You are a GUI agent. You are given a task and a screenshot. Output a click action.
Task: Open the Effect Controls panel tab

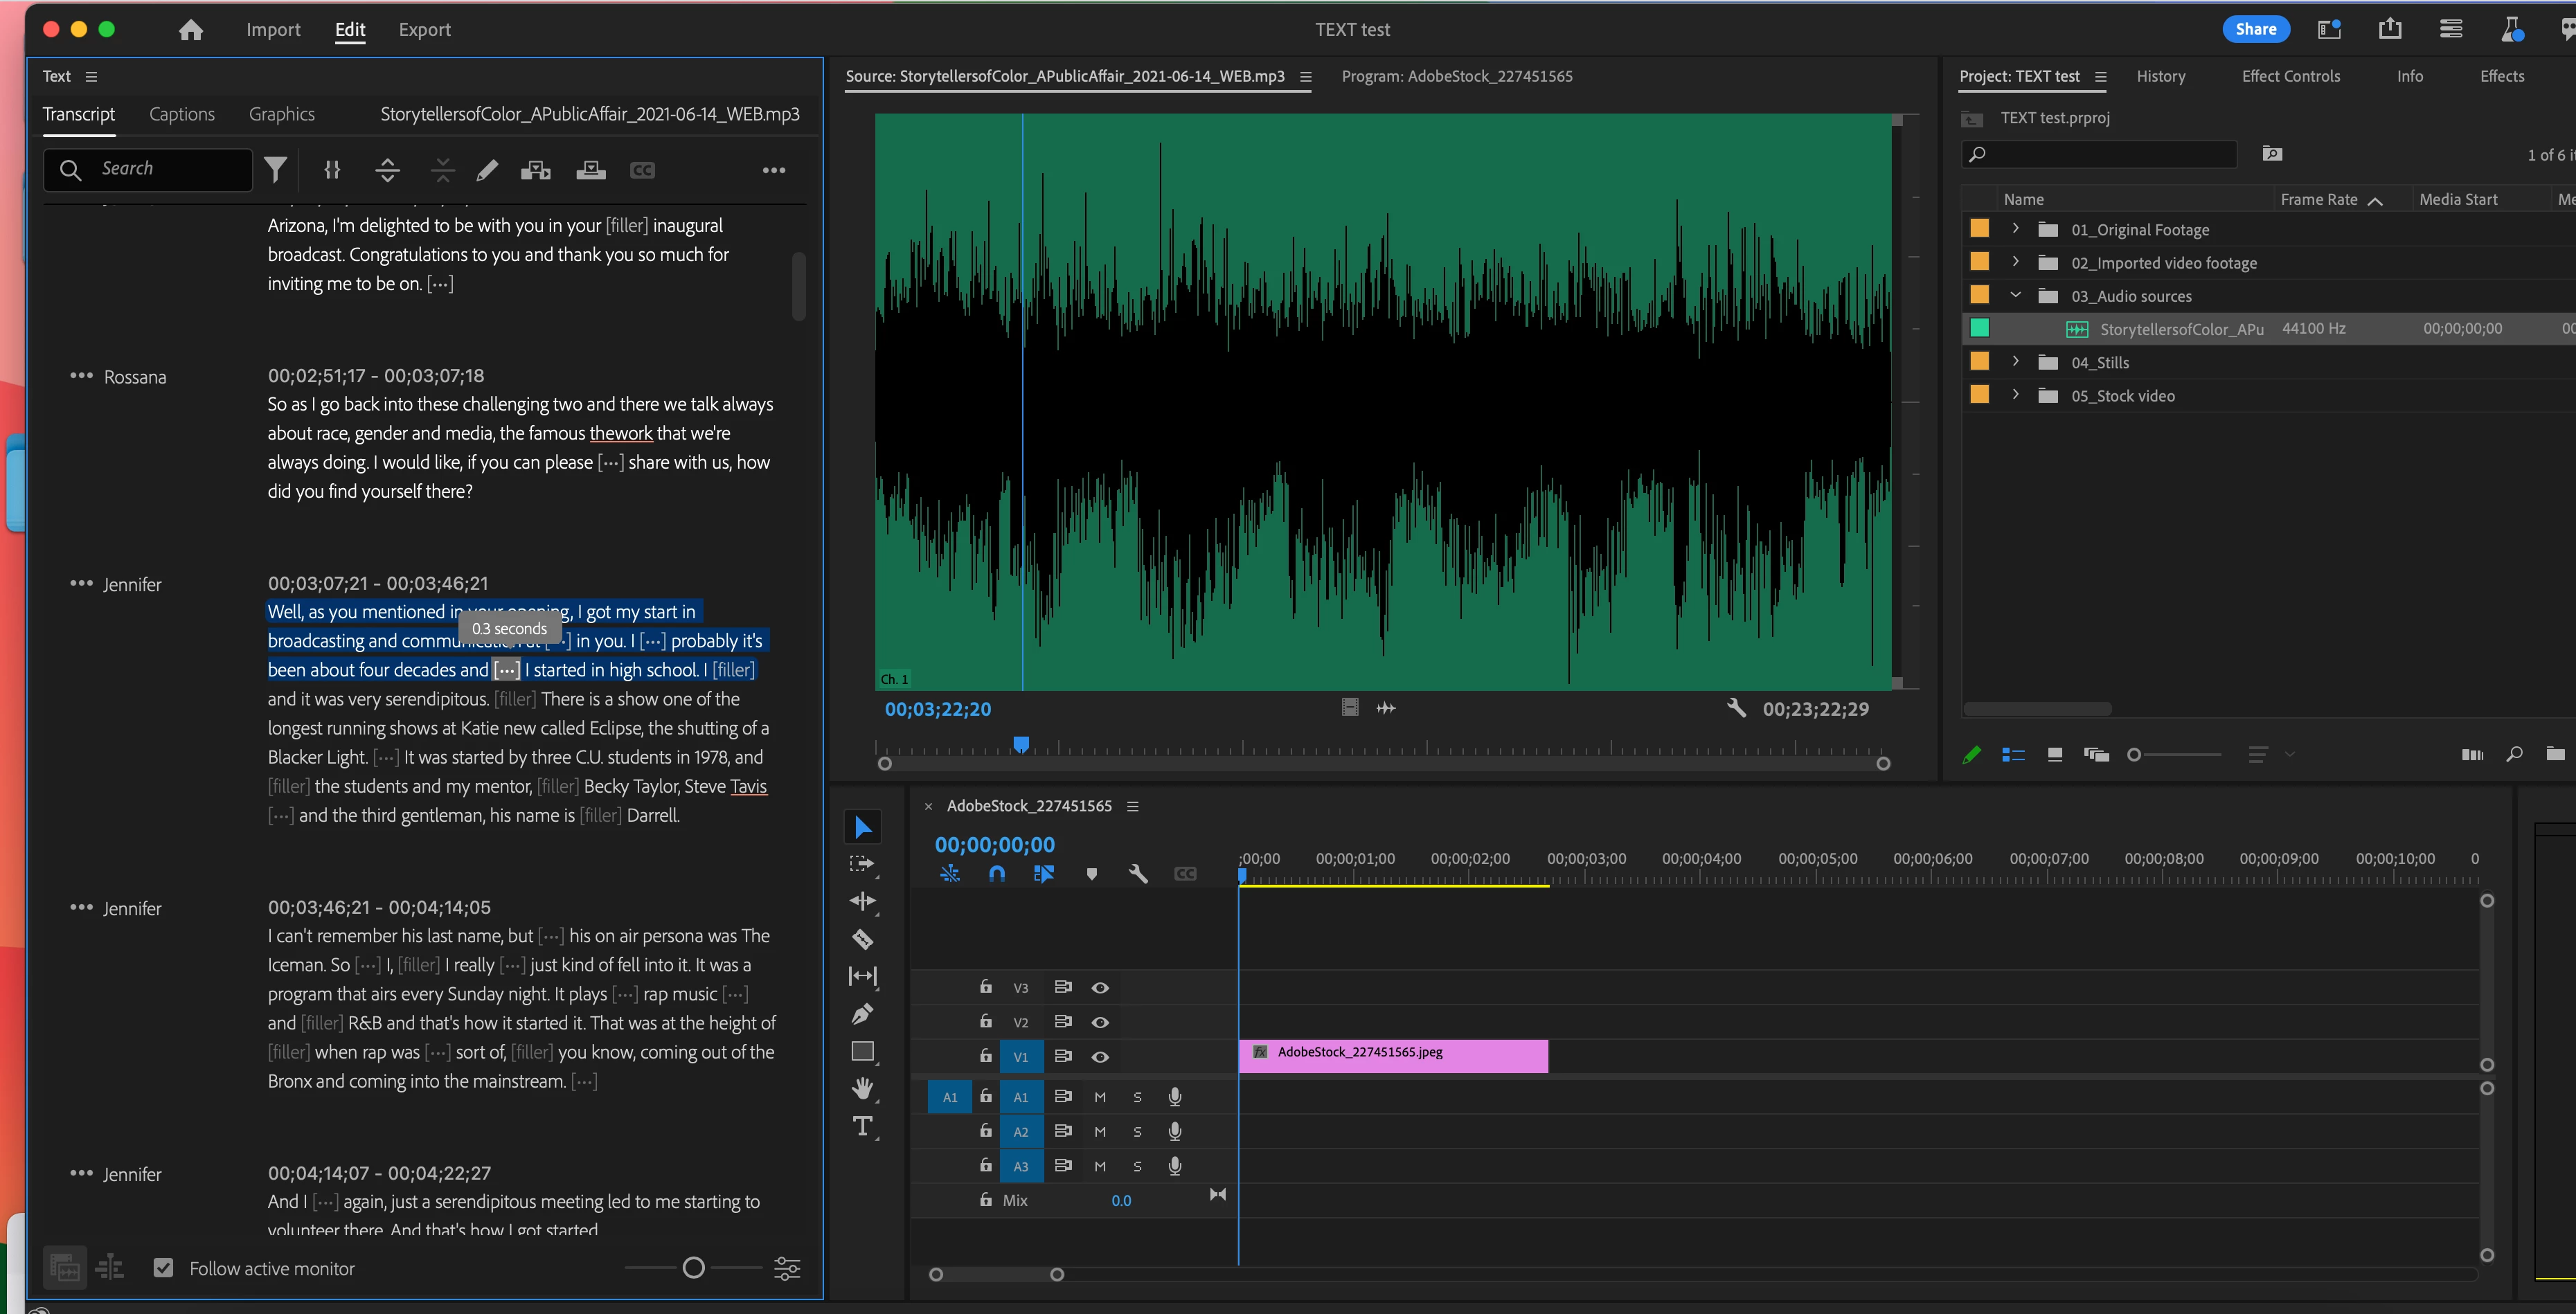pyautogui.click(x=2290, y=76)
